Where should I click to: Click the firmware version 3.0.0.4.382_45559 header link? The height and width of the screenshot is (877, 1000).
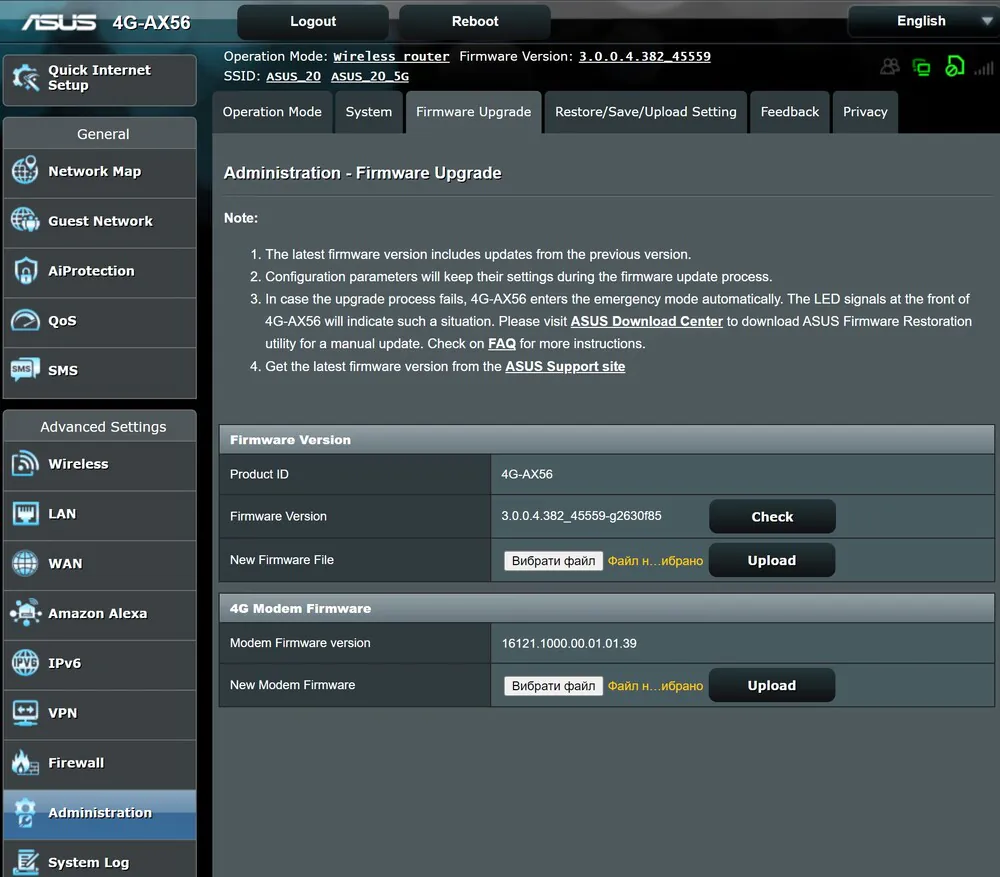645,56
